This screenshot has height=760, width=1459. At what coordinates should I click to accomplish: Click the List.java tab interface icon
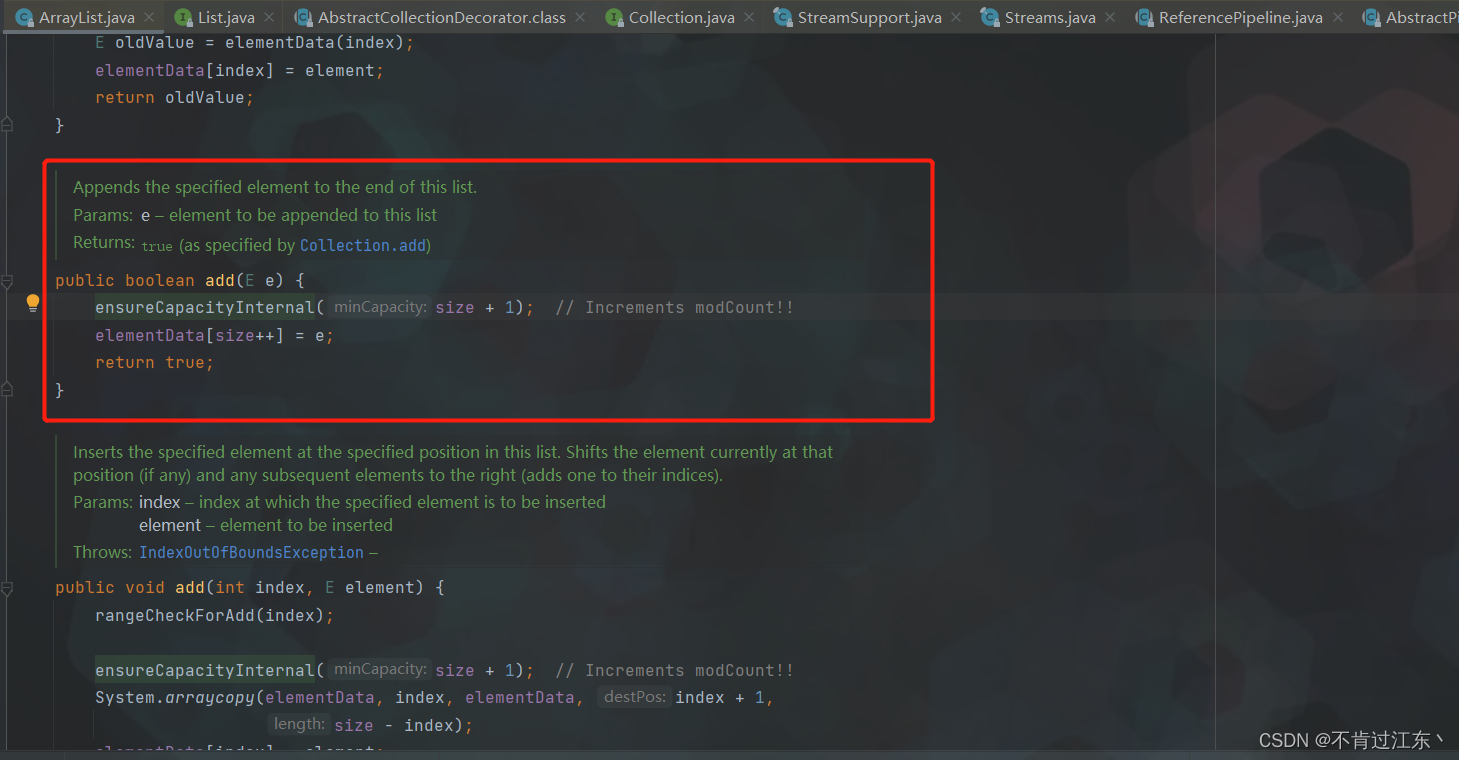pyautogui.click(x=183, y=17)
